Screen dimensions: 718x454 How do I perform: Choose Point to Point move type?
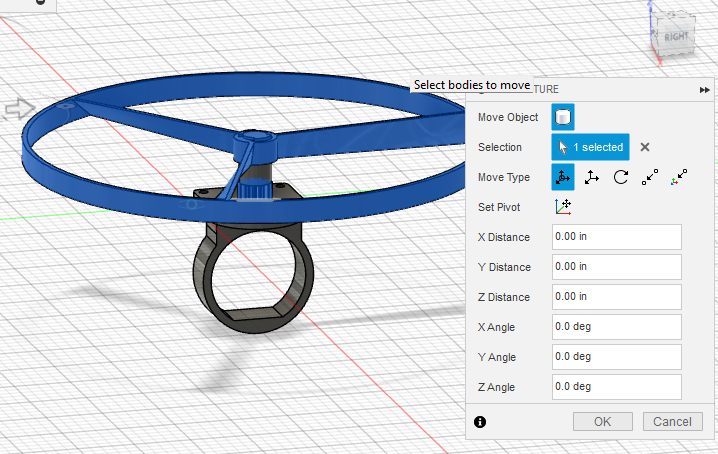click(x=650, y=177)
